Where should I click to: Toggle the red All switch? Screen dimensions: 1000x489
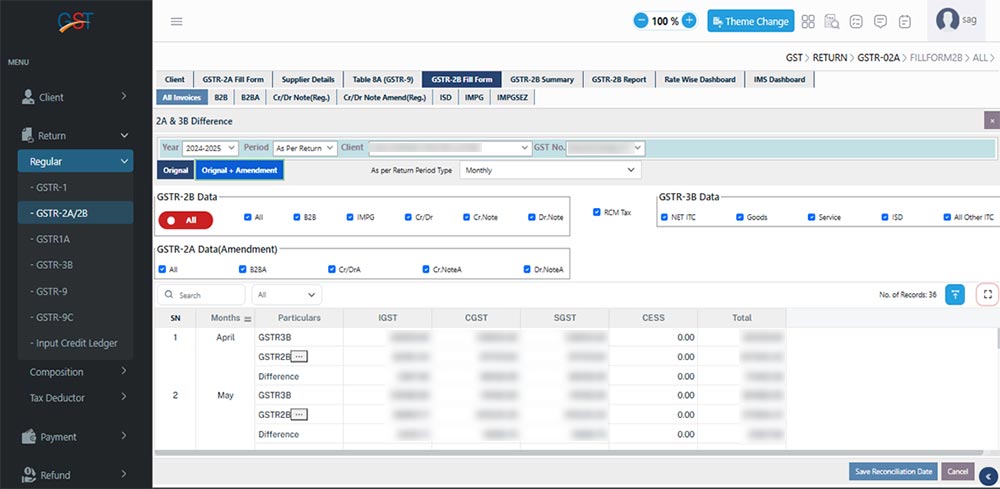pyautogui.click(x=185, y=219)
